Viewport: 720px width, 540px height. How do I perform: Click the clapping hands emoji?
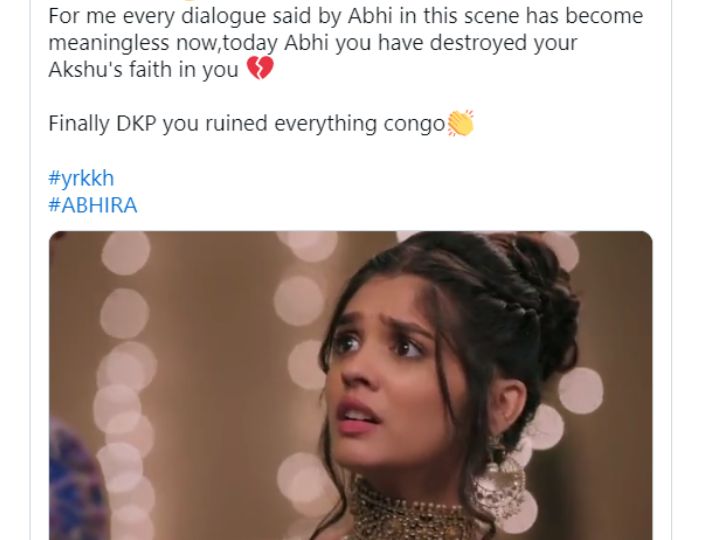461,123
